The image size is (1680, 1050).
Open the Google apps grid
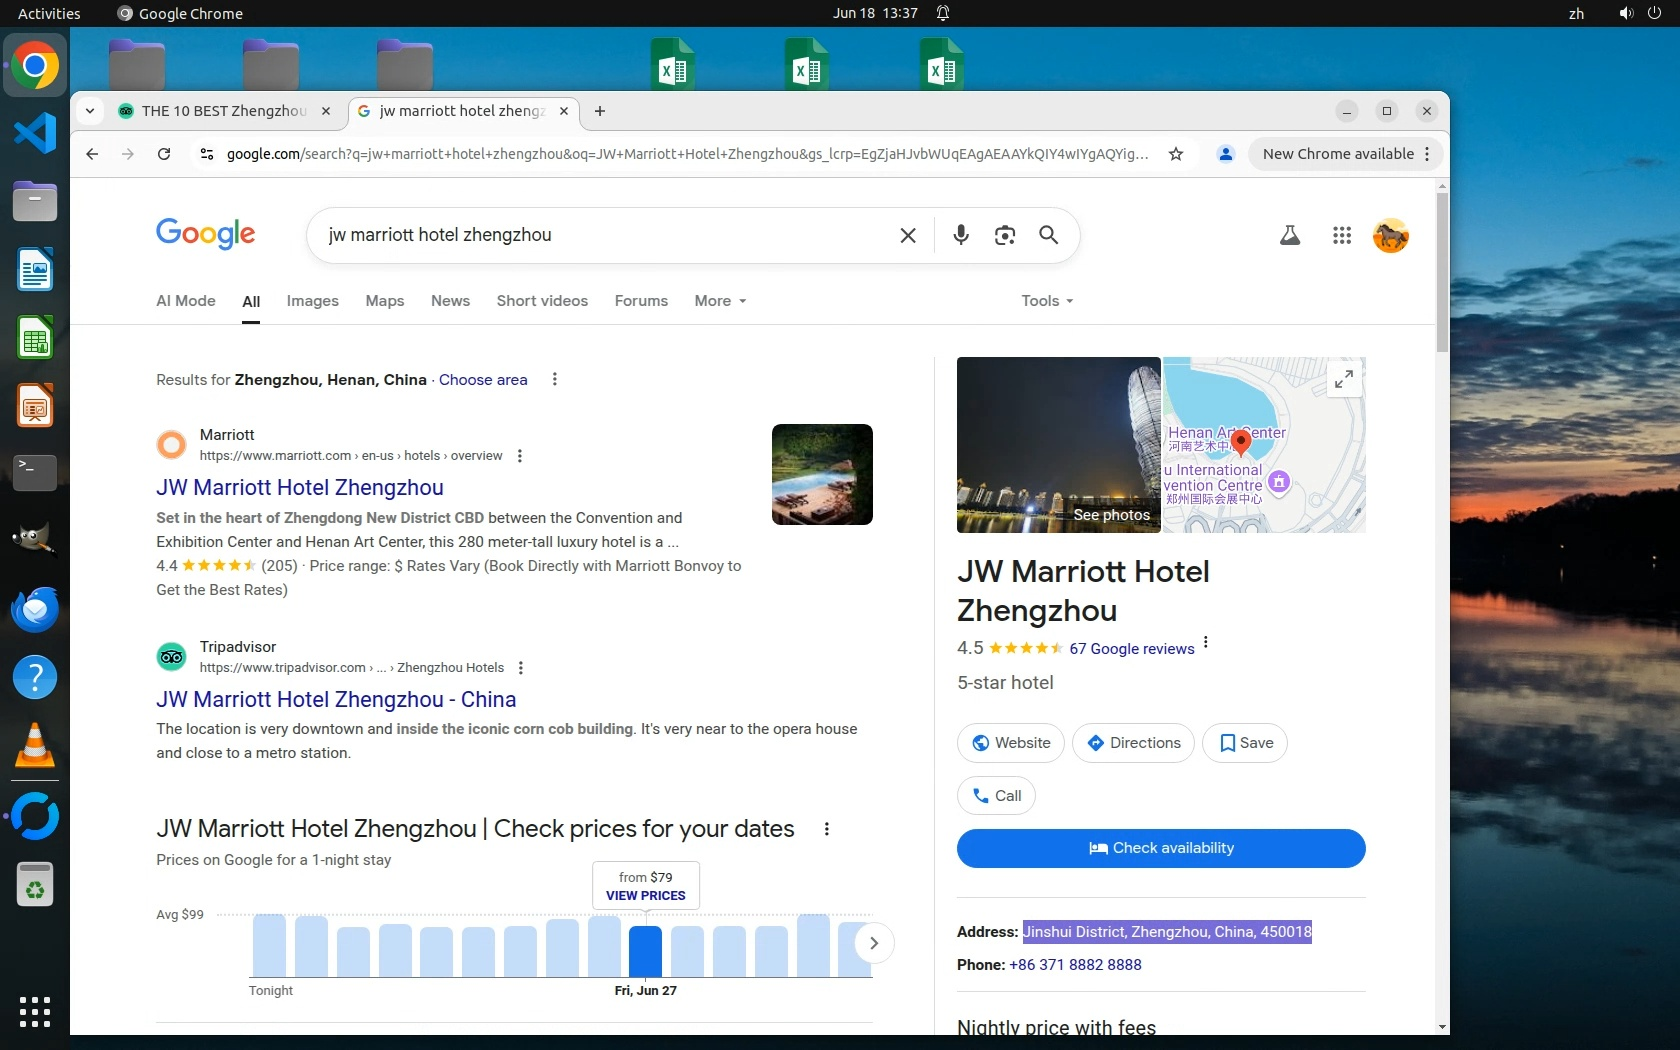(1341, 235)
